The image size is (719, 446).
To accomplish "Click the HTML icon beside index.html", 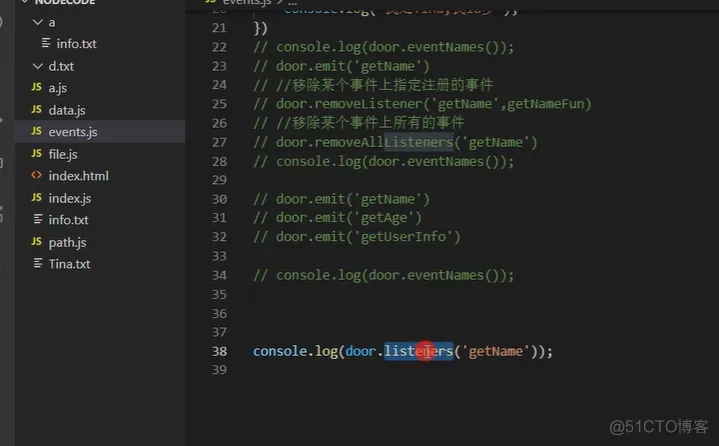I will point(37,175).
